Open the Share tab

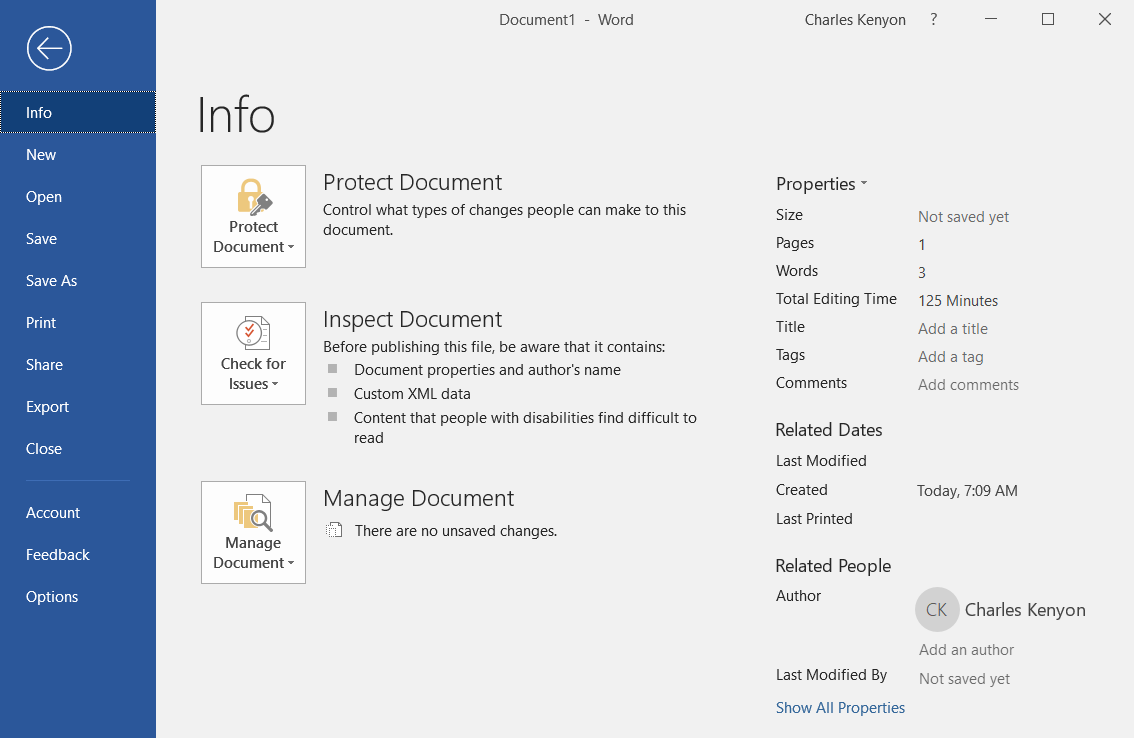tap(78, 364)
